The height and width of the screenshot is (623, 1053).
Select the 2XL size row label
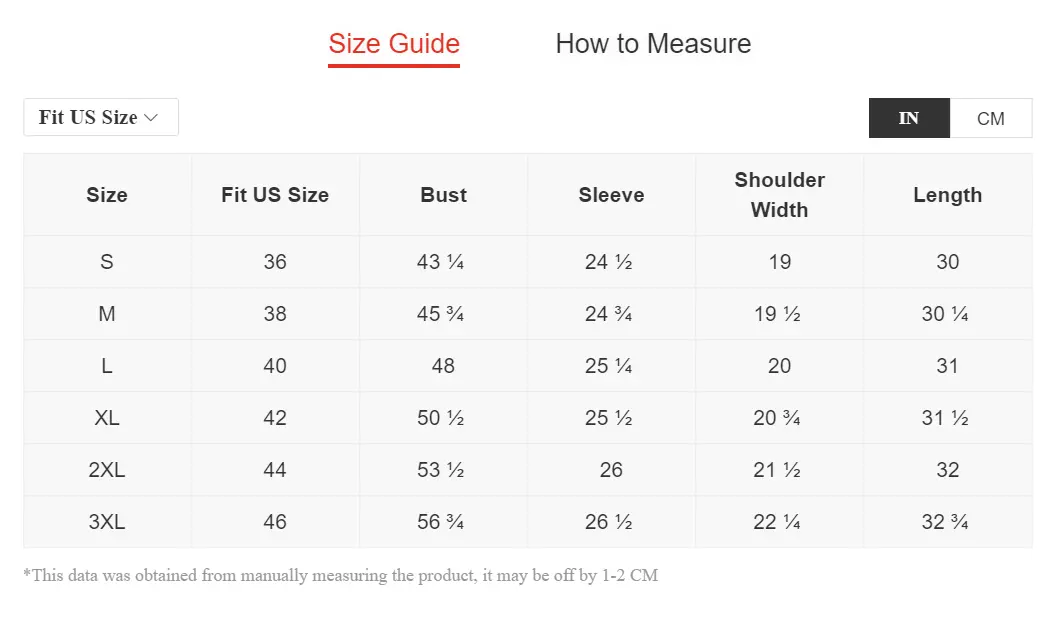point(107,470)
